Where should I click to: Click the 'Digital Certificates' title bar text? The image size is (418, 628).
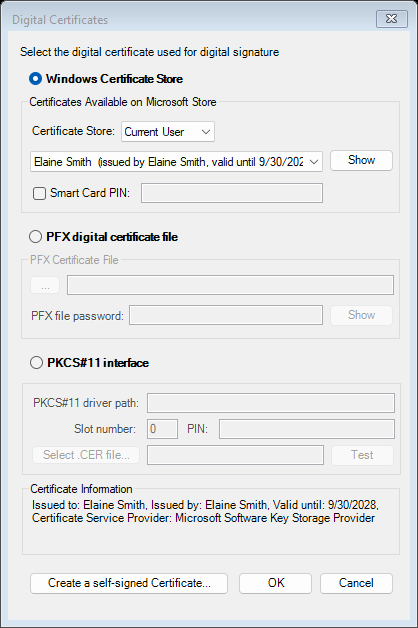(60, 20)
